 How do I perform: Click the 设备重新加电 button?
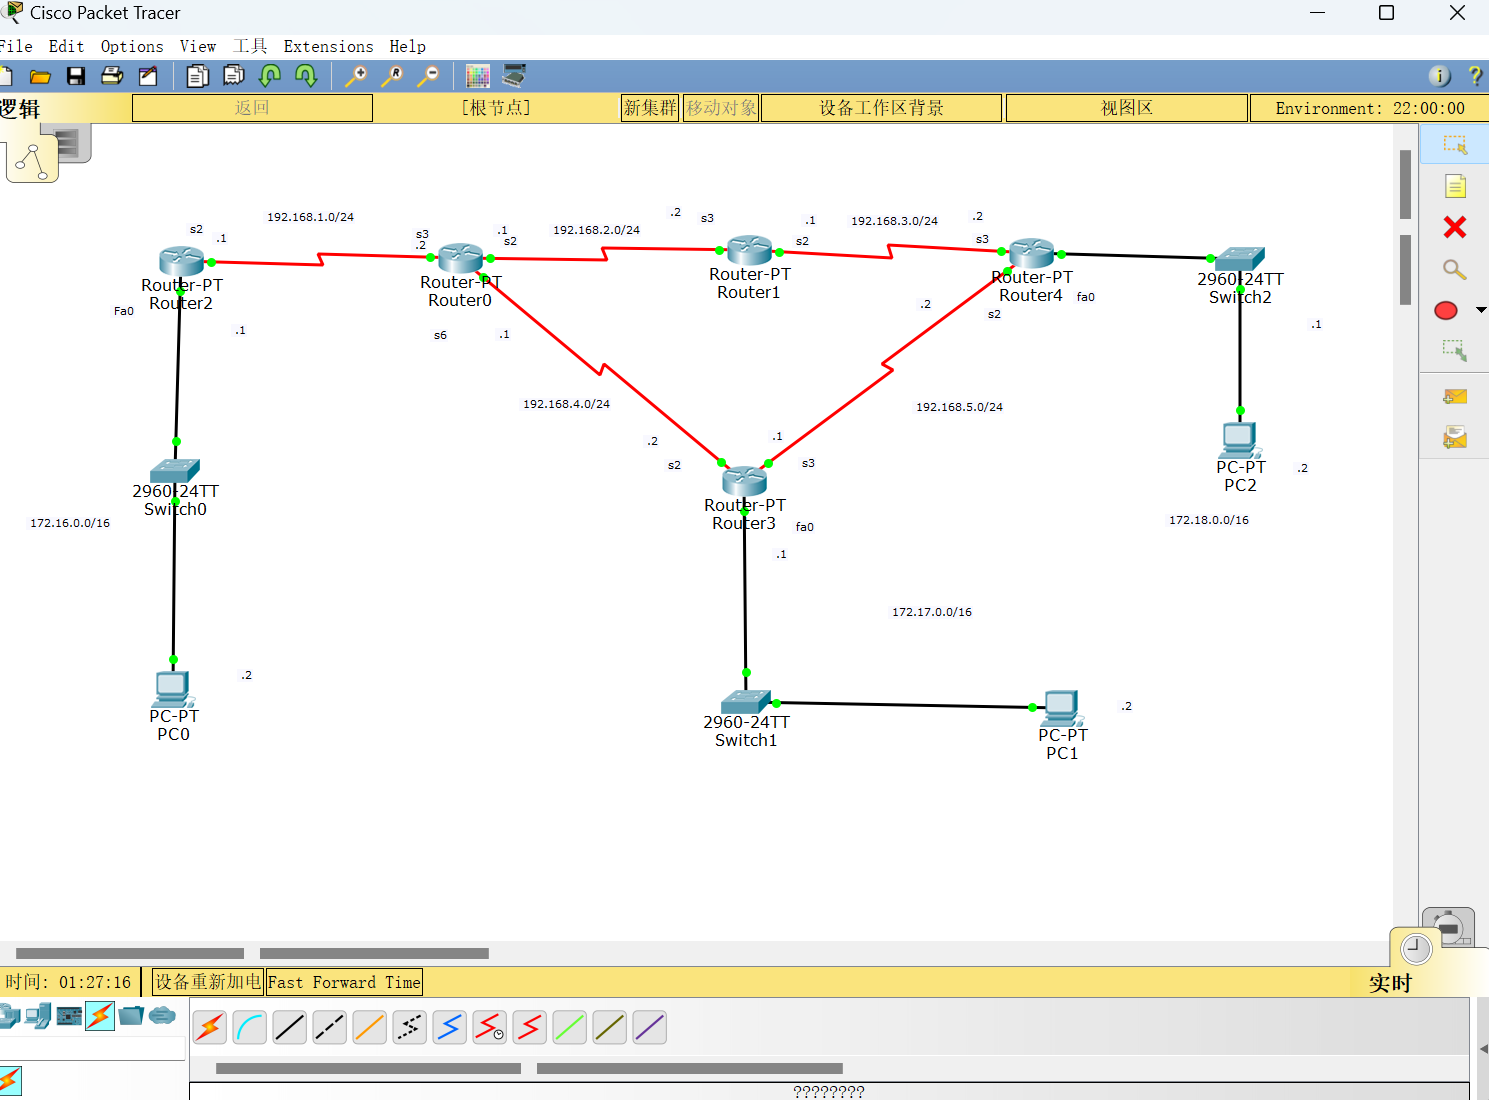207,982
